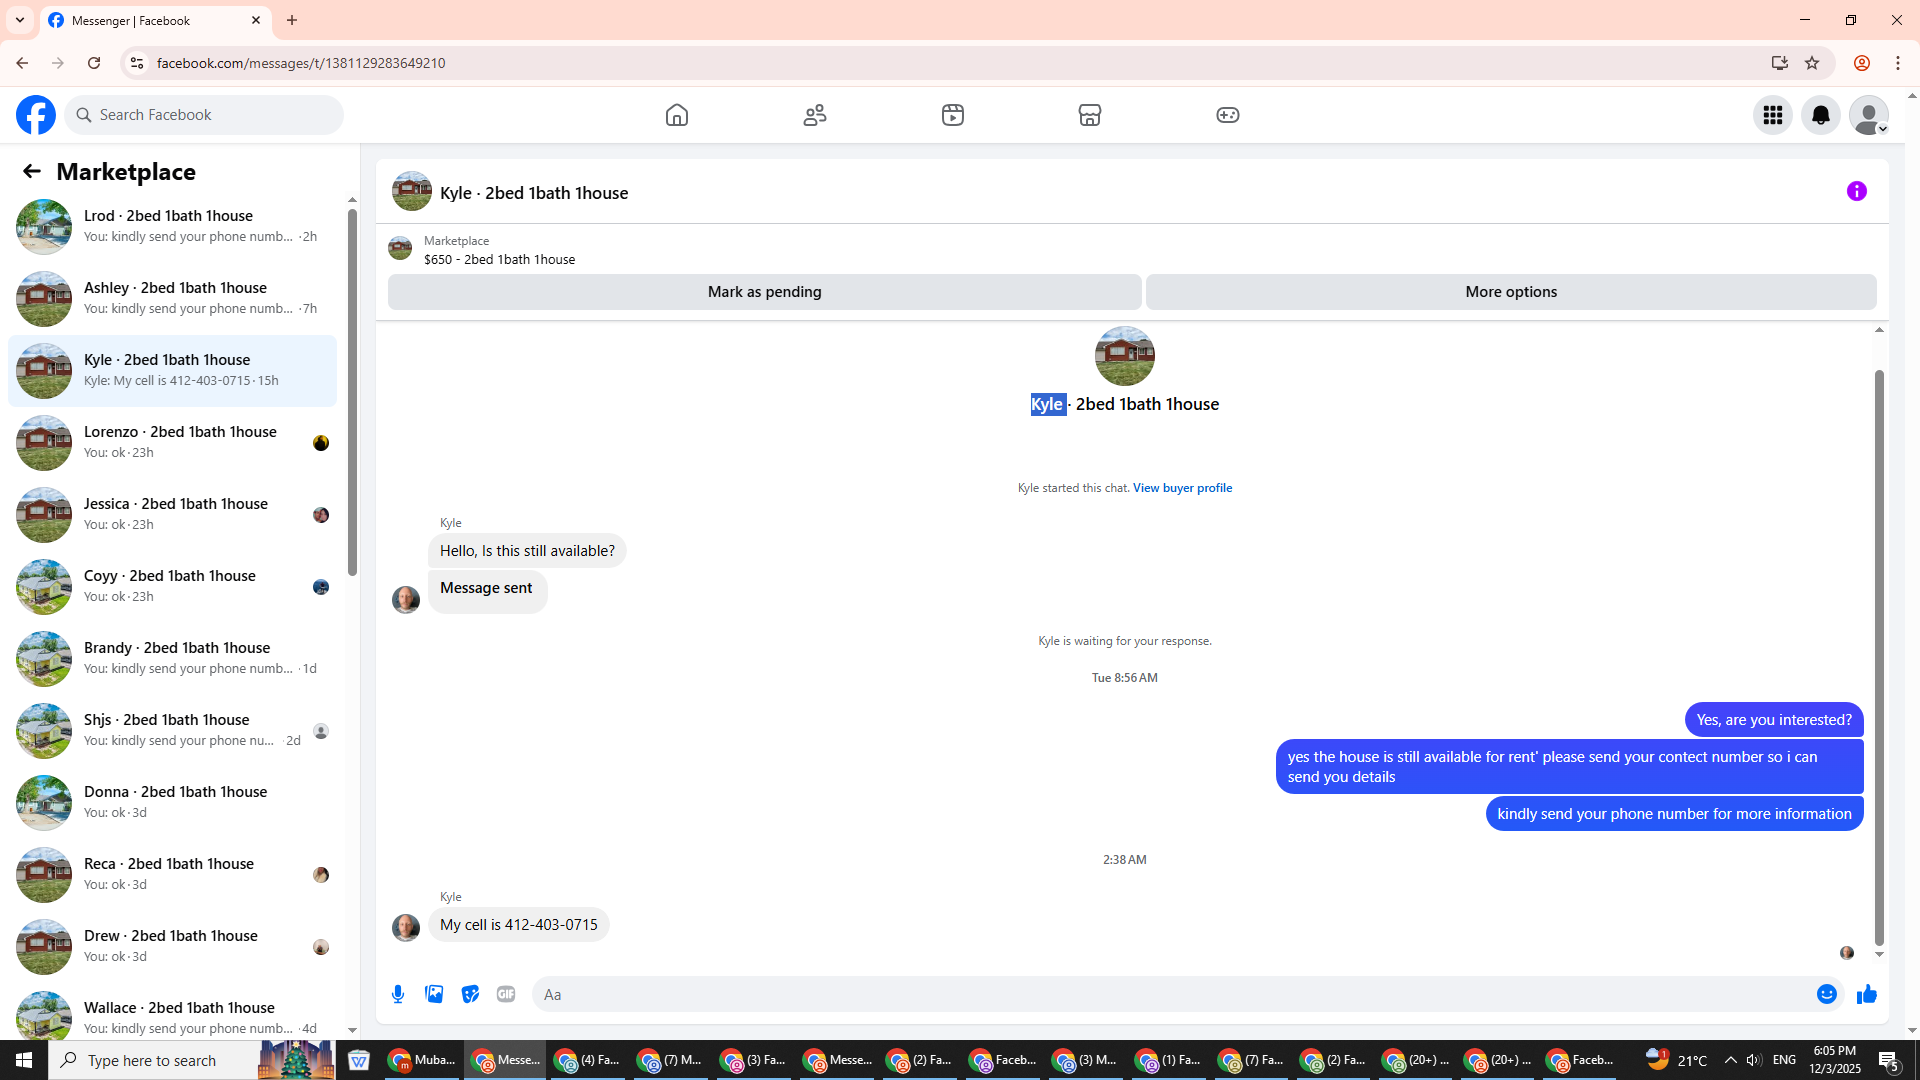This screenshot has width=1920, height=1080.
Task: Click the listing thumbnail in chat header
Action: 412,191
